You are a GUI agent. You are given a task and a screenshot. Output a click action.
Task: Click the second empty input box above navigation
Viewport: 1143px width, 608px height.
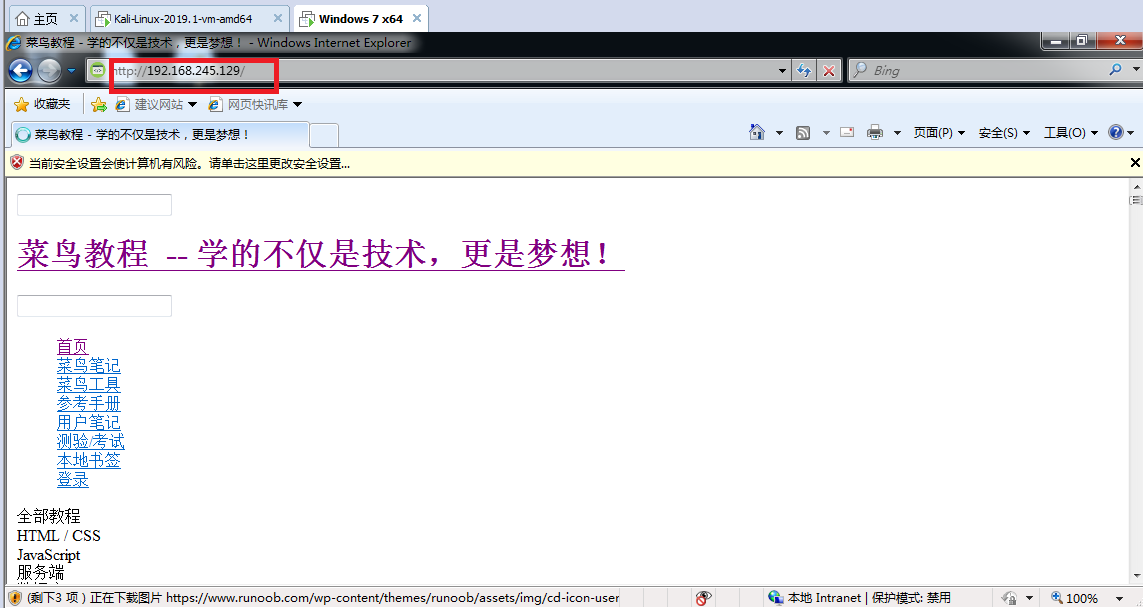coord(94,305)
